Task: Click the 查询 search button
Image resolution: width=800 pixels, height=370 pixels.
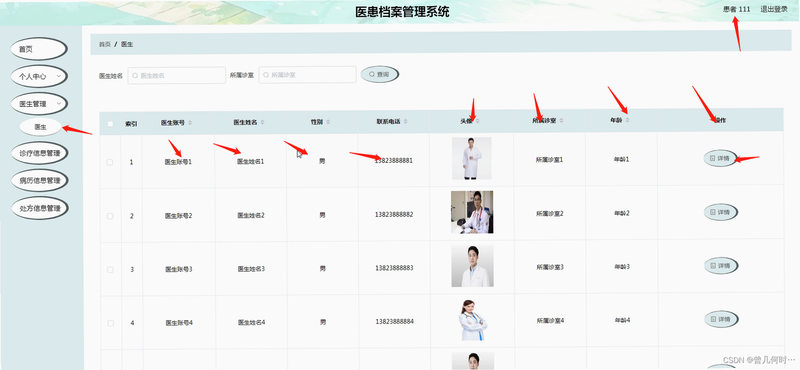Action: click(380, 75)
